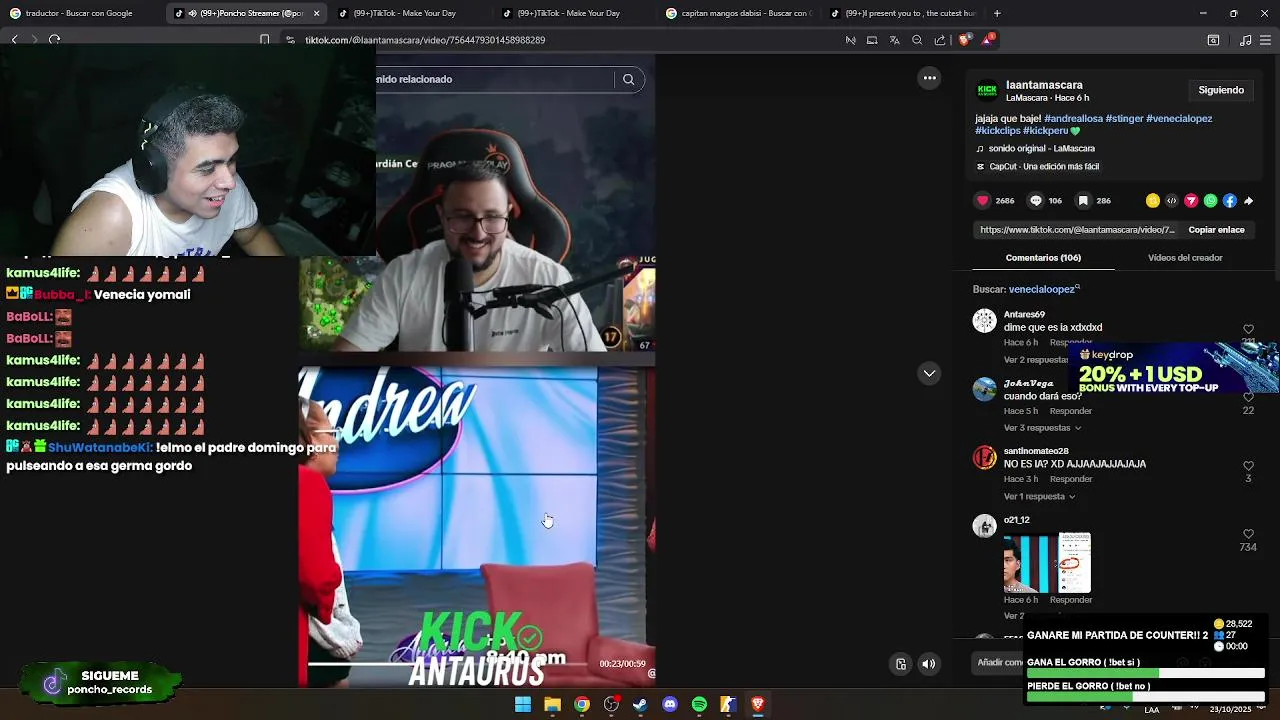1280x720 pixels.
Task: Open a new browser tab
Action: tap(997, 13)
